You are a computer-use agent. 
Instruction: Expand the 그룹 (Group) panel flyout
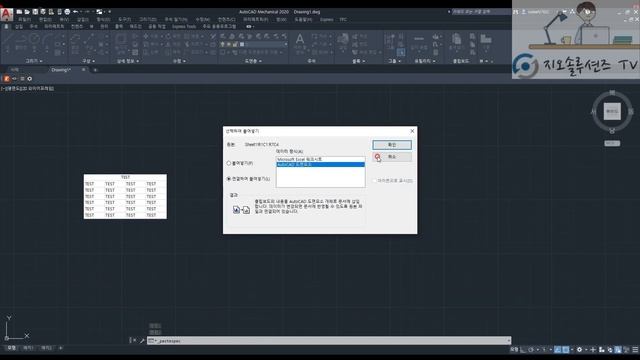(x=394, y=61)
